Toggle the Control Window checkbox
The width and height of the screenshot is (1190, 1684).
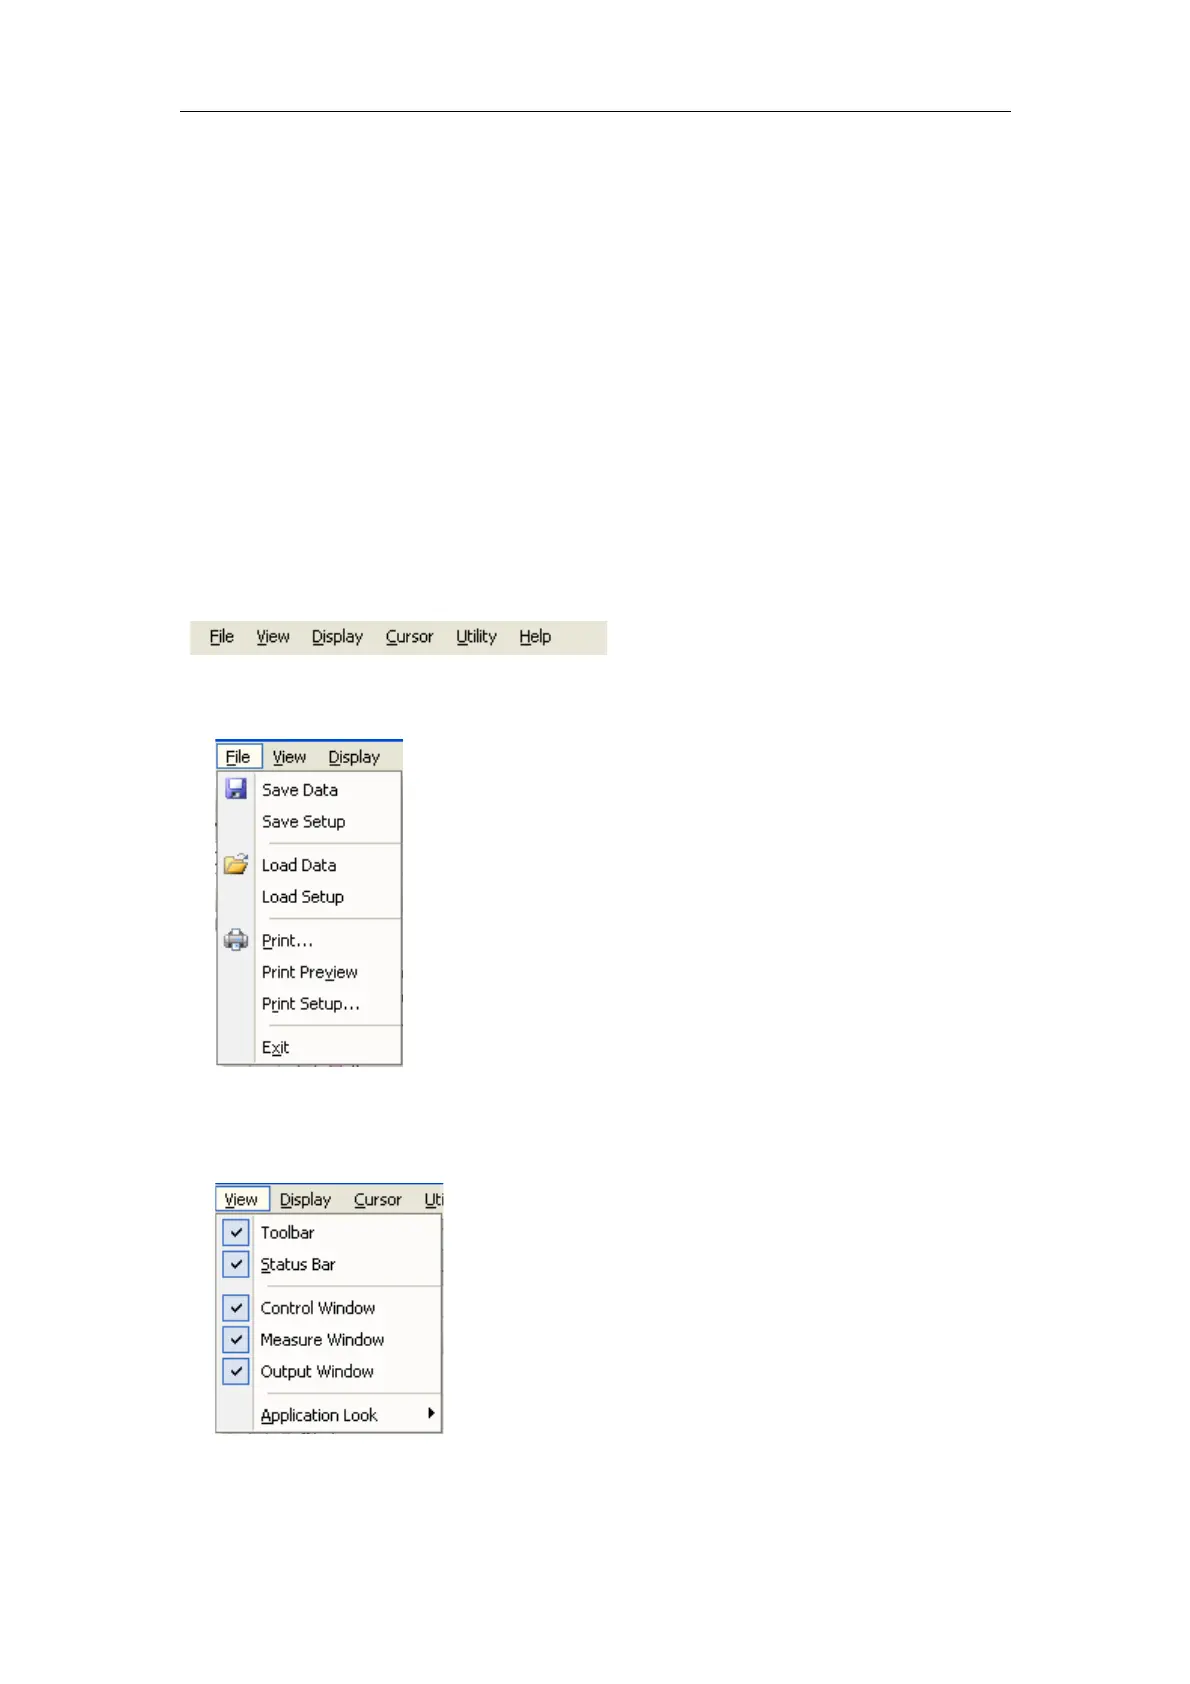[x=236, y=1307]
